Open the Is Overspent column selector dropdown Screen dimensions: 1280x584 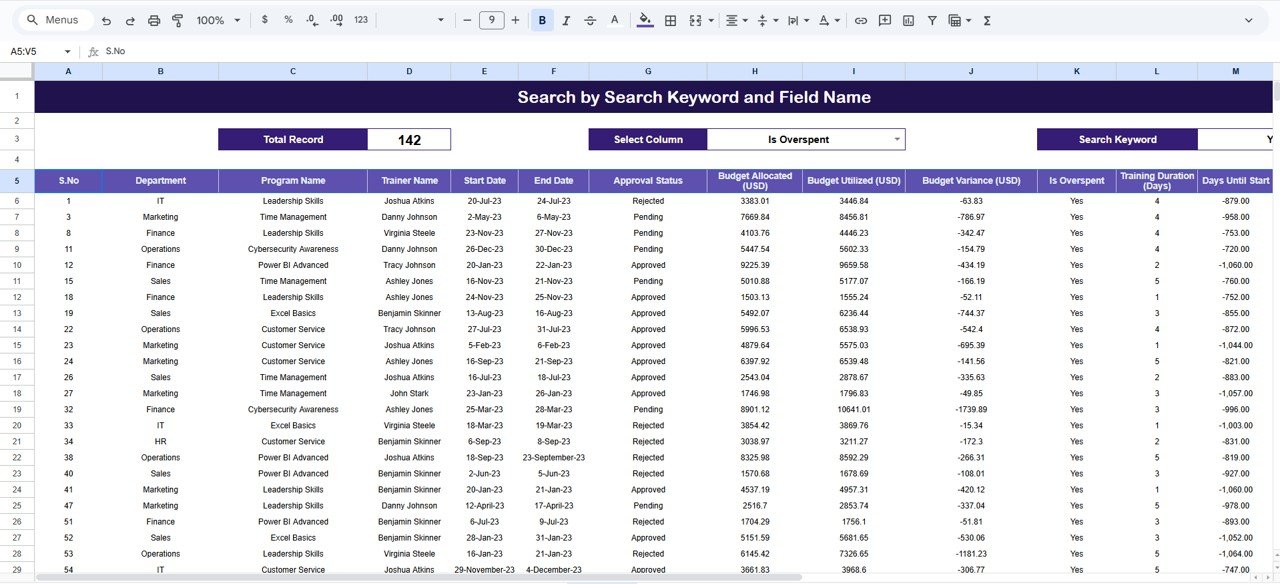[x=896, y=139]
